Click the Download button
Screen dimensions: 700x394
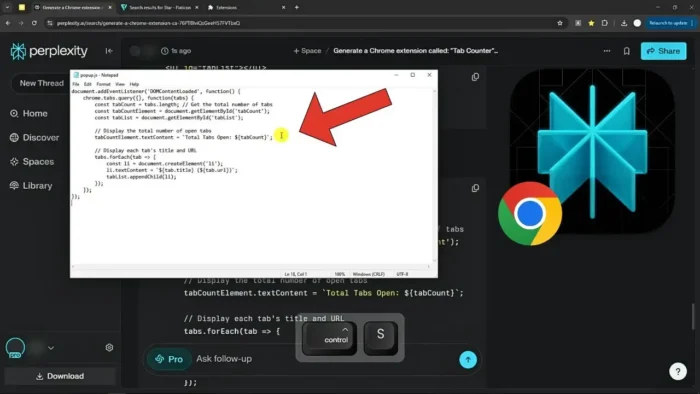click(60, 376)
